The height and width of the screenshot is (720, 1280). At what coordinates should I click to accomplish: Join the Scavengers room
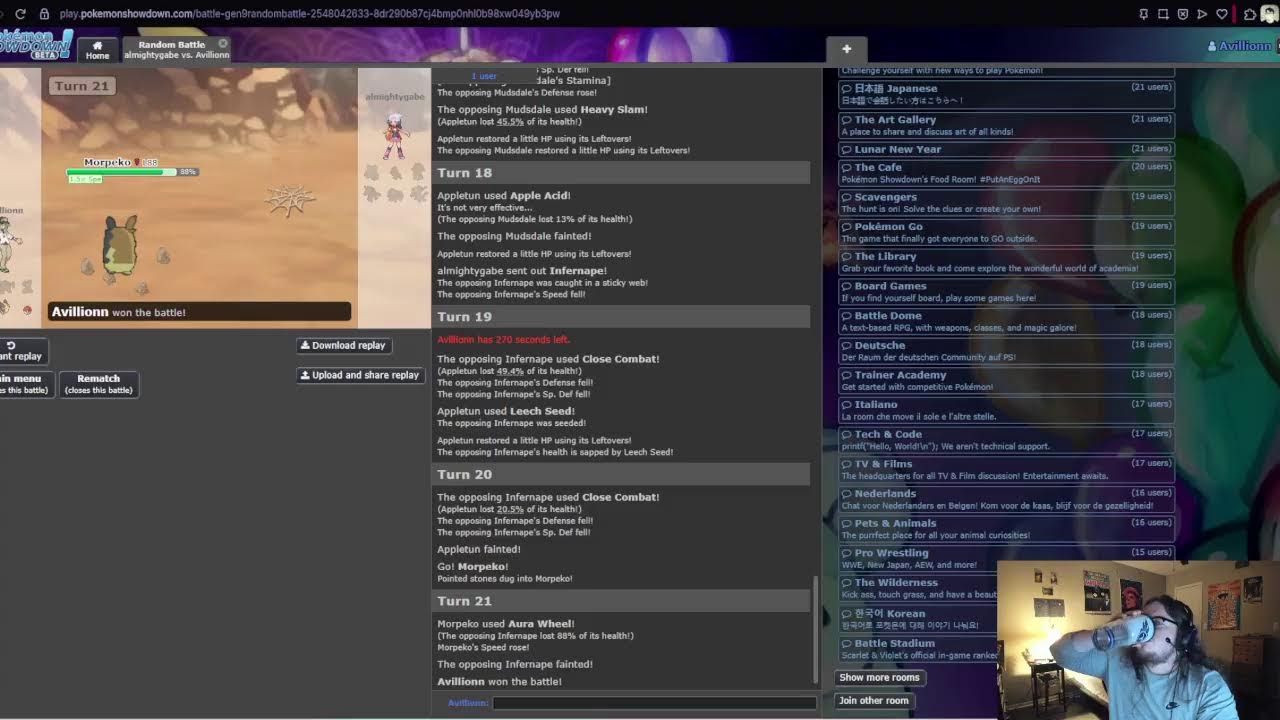coord(1005,202)
